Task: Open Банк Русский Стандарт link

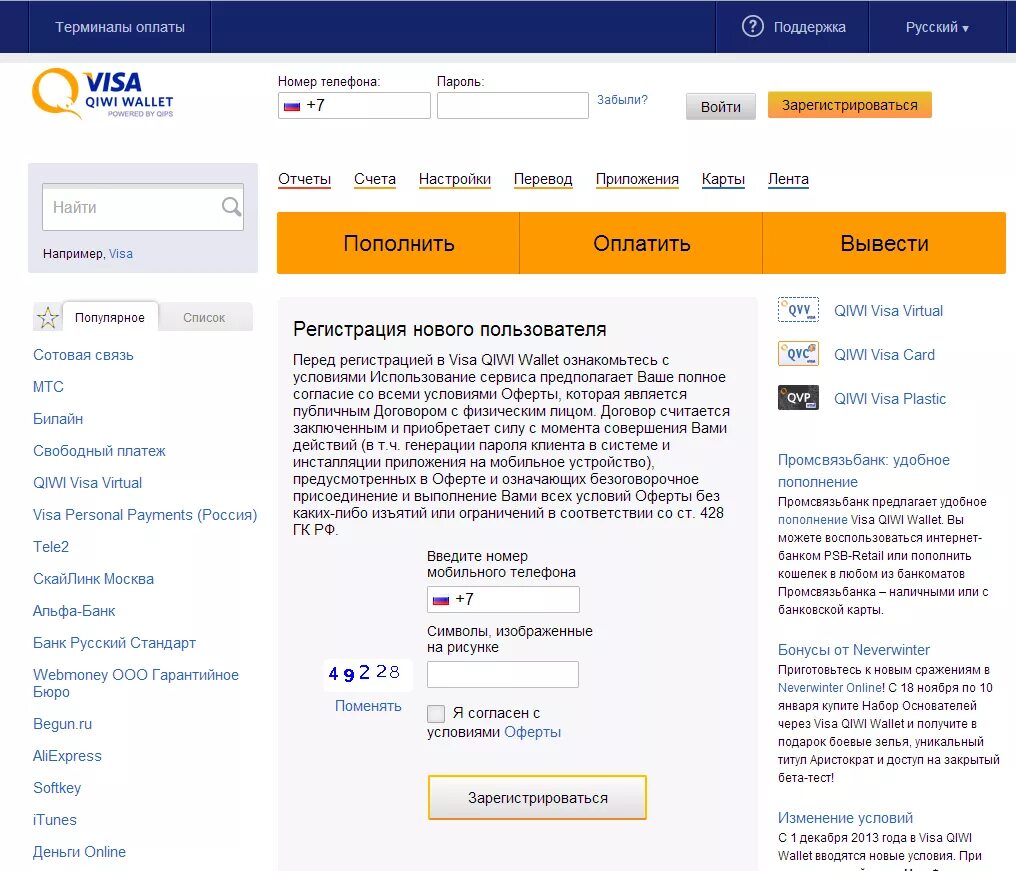Action: (114, 643)
